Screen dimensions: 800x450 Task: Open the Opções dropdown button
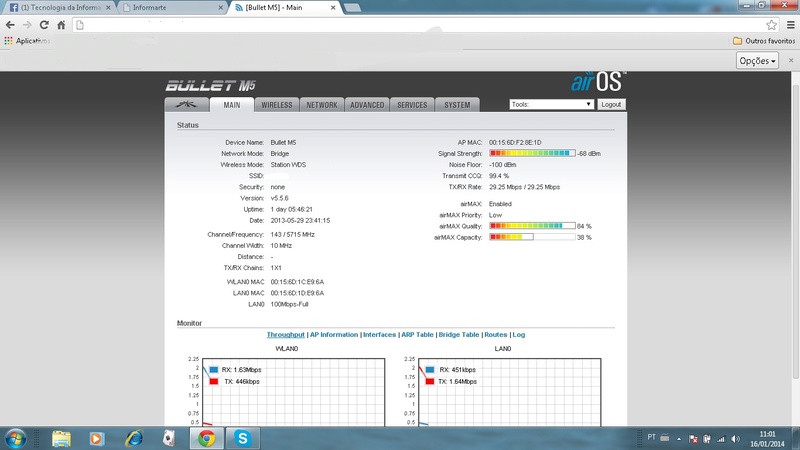tap(757, 61)
